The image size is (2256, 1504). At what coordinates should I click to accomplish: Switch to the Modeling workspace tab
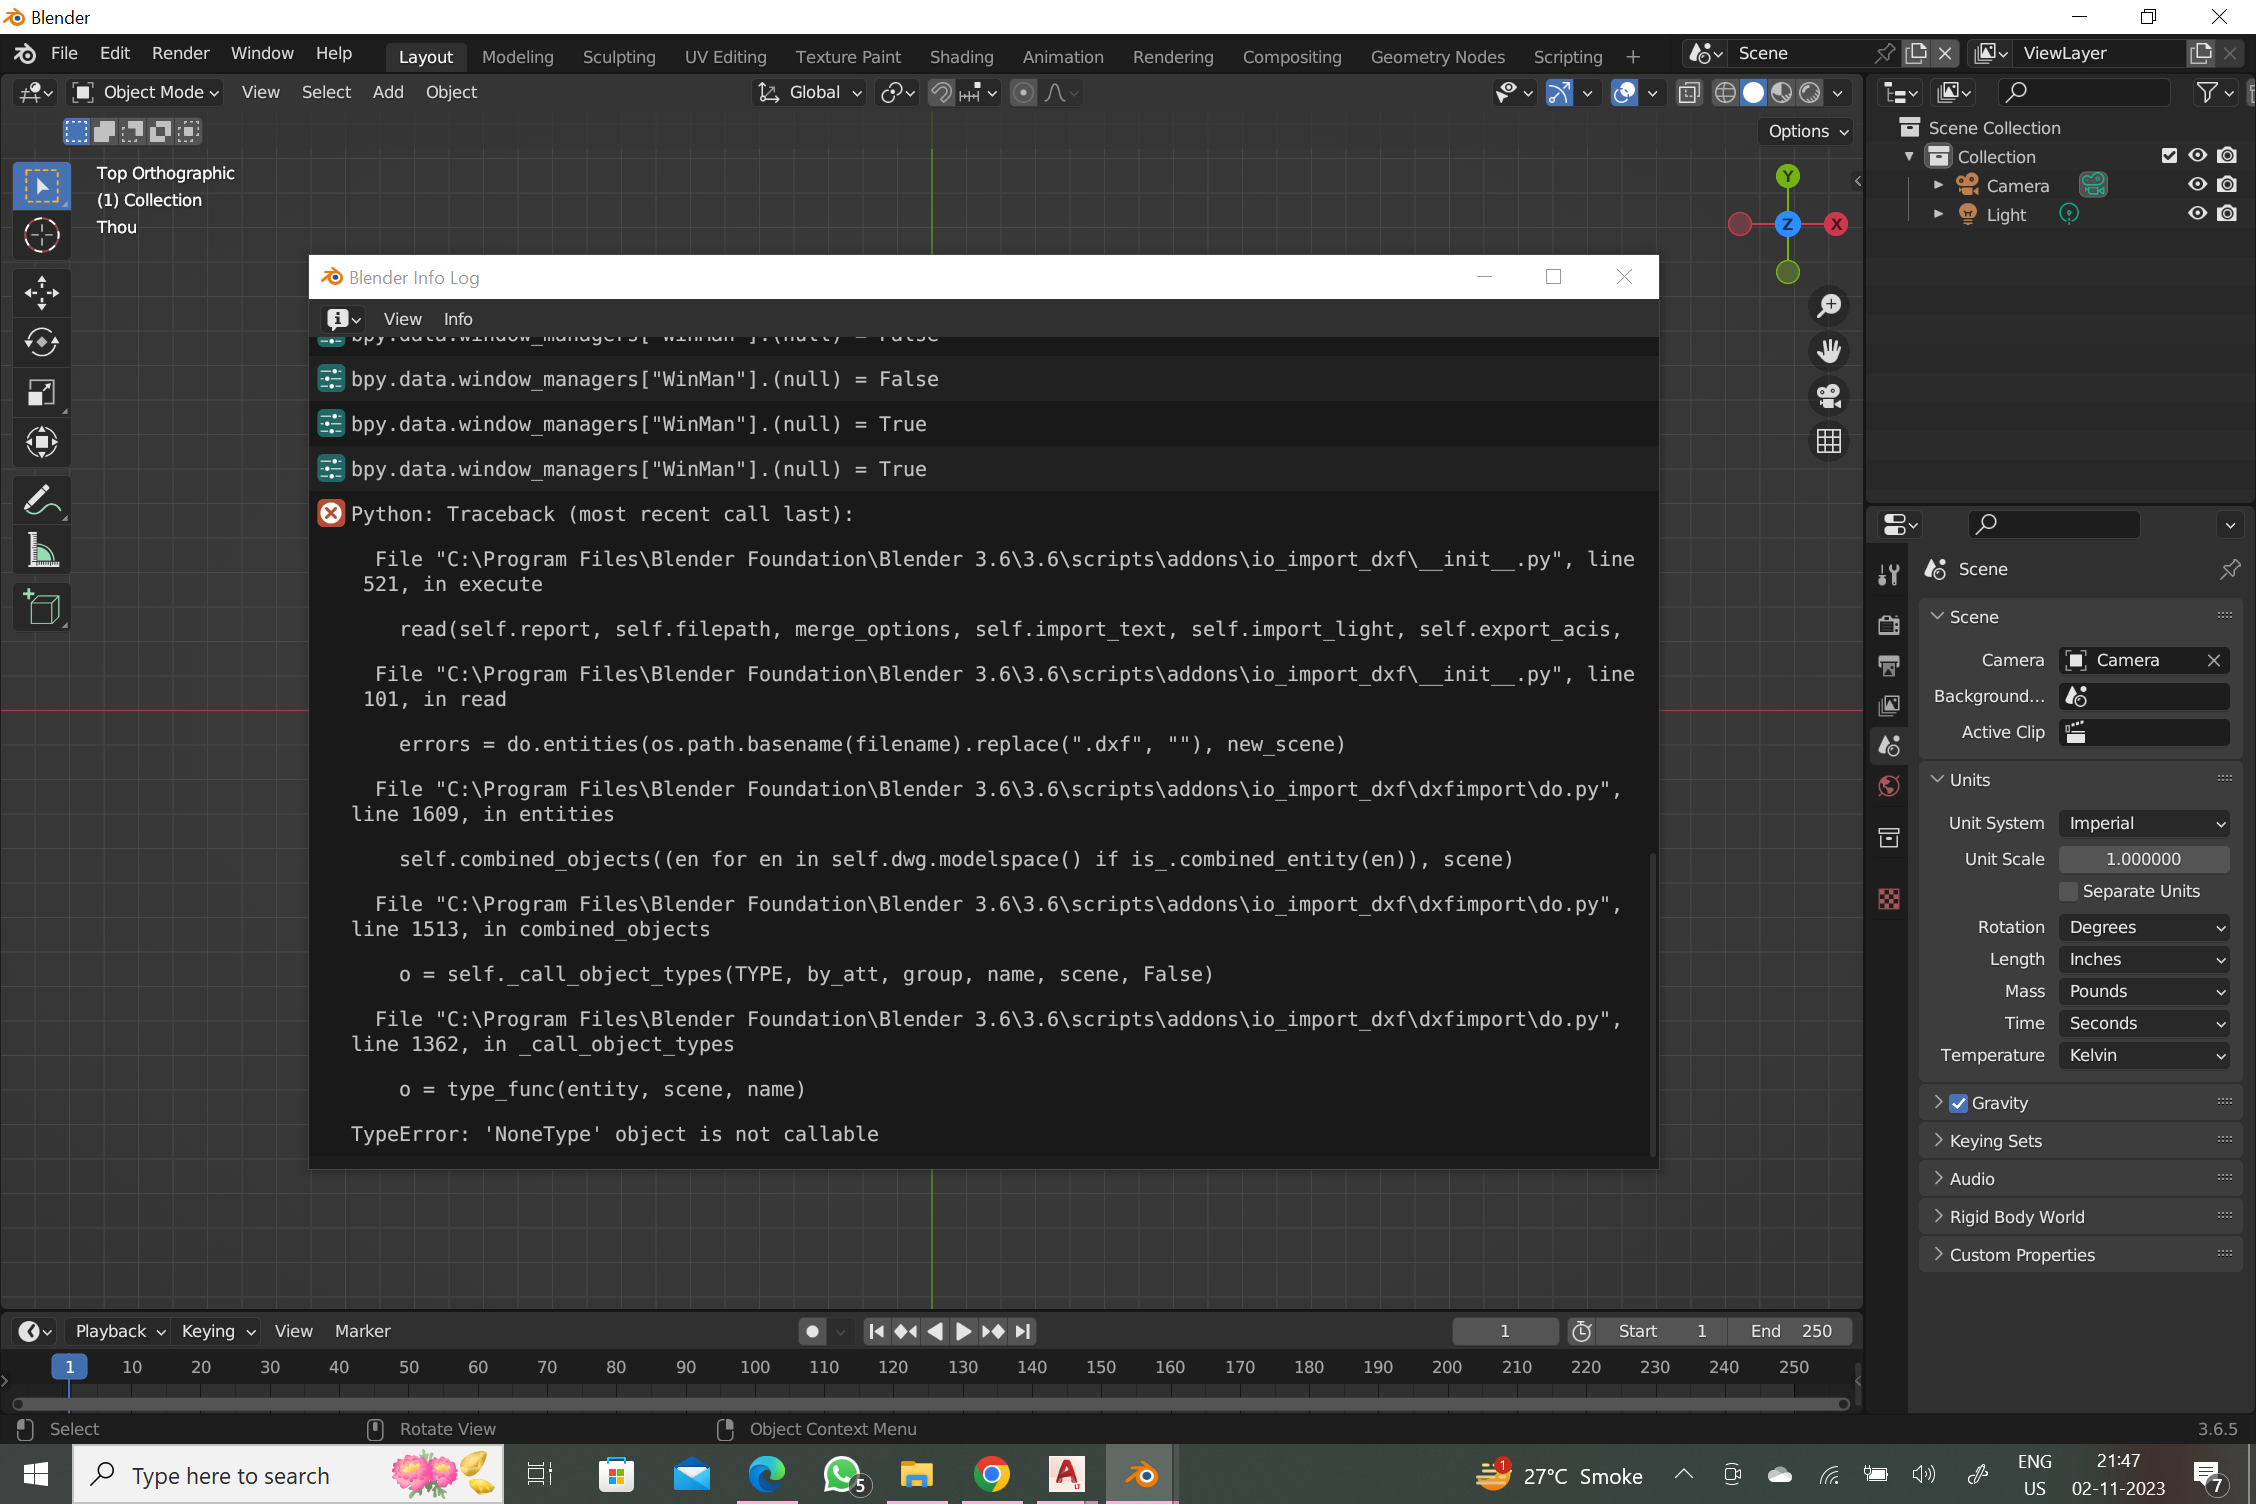517,57
